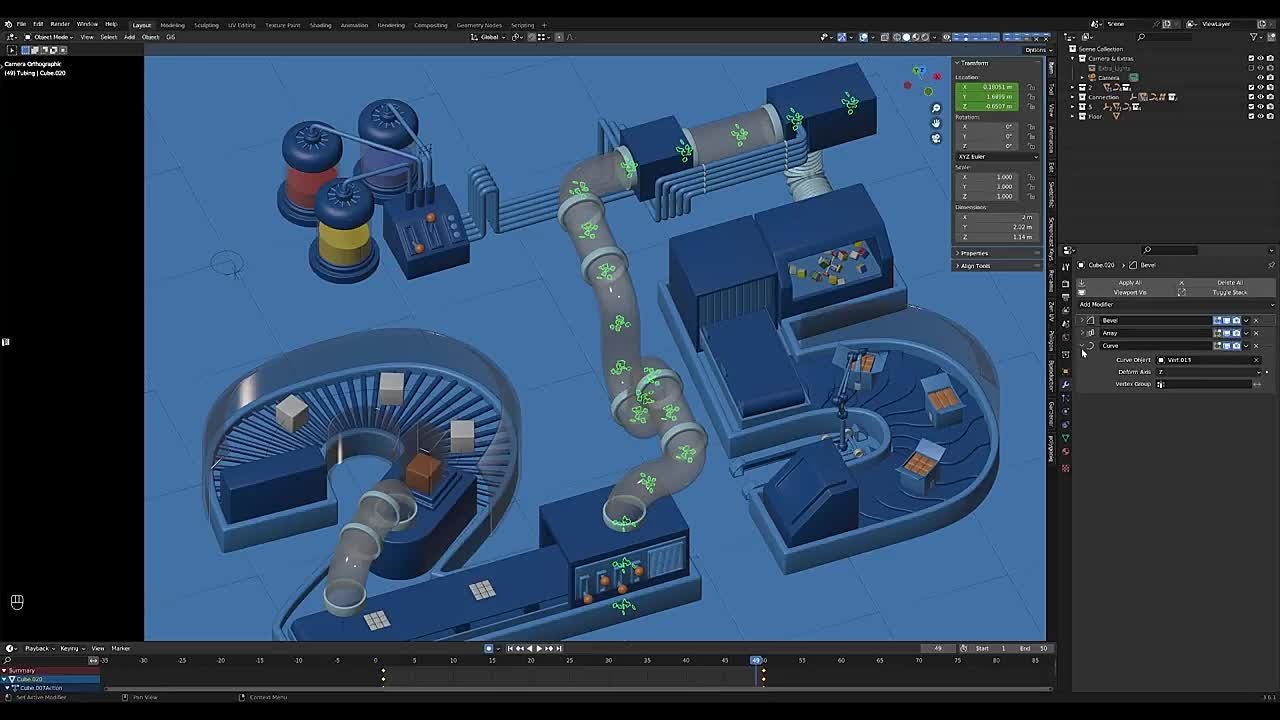The width and height of the screenshot is (1280, 720).
Task: Click the Apply All button
Action: point(1130,283)
